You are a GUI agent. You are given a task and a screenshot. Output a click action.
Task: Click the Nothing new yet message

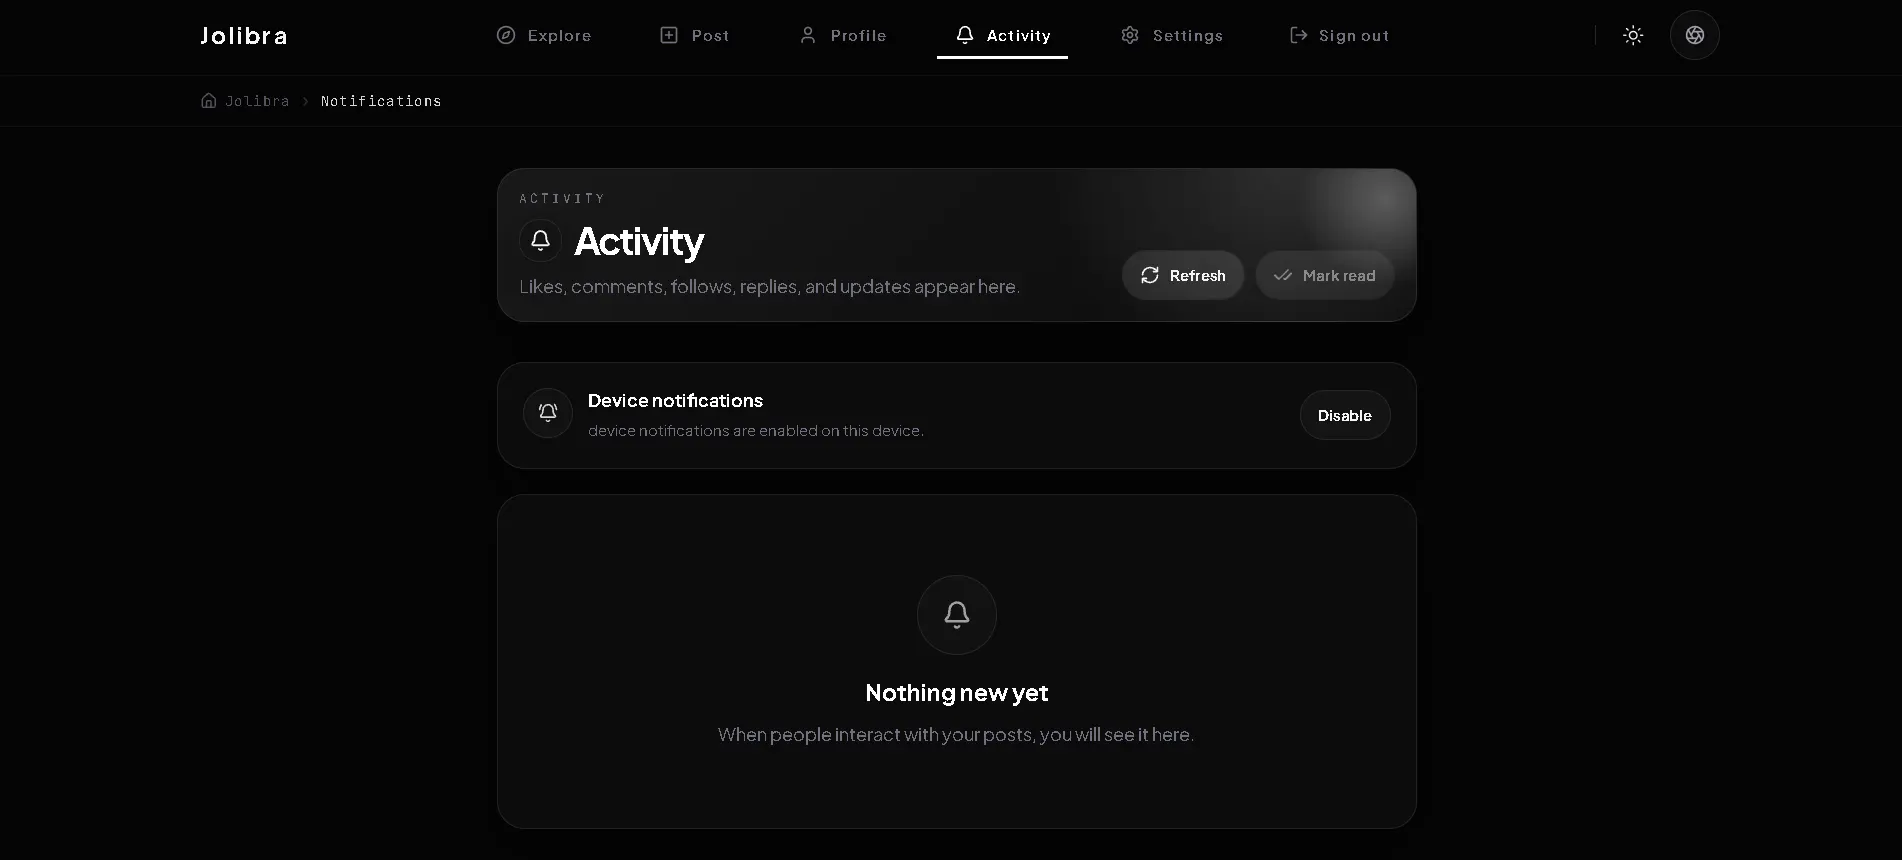(x=957, y=693)
